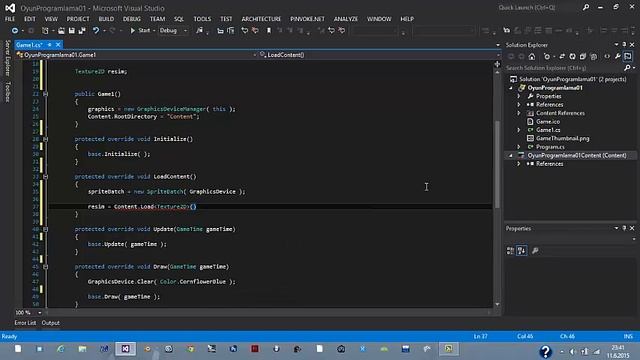Image resolution: width=640 pixels, height=360 pixels.
Task: Open the FILE menu
Action: tap(10, 19)
